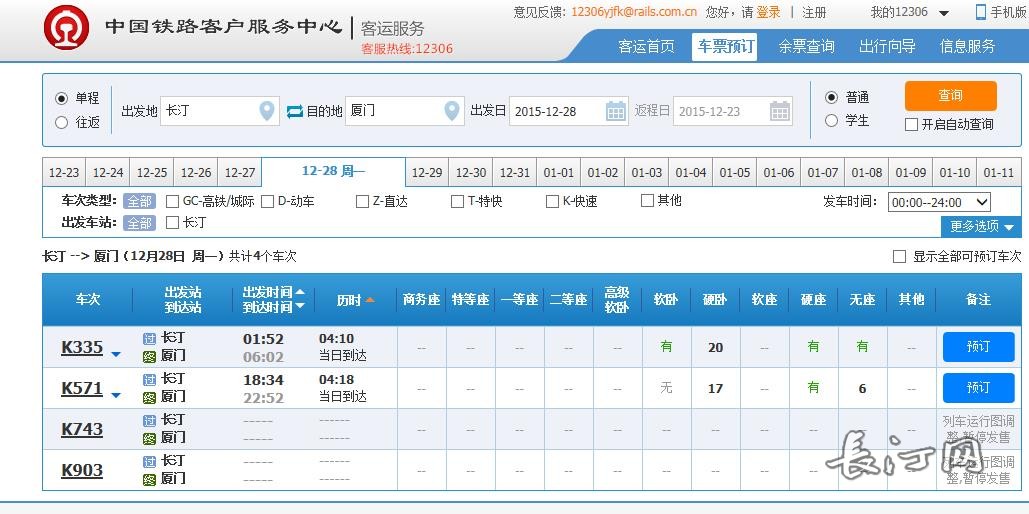Open train K571 link

coord(82,389)
